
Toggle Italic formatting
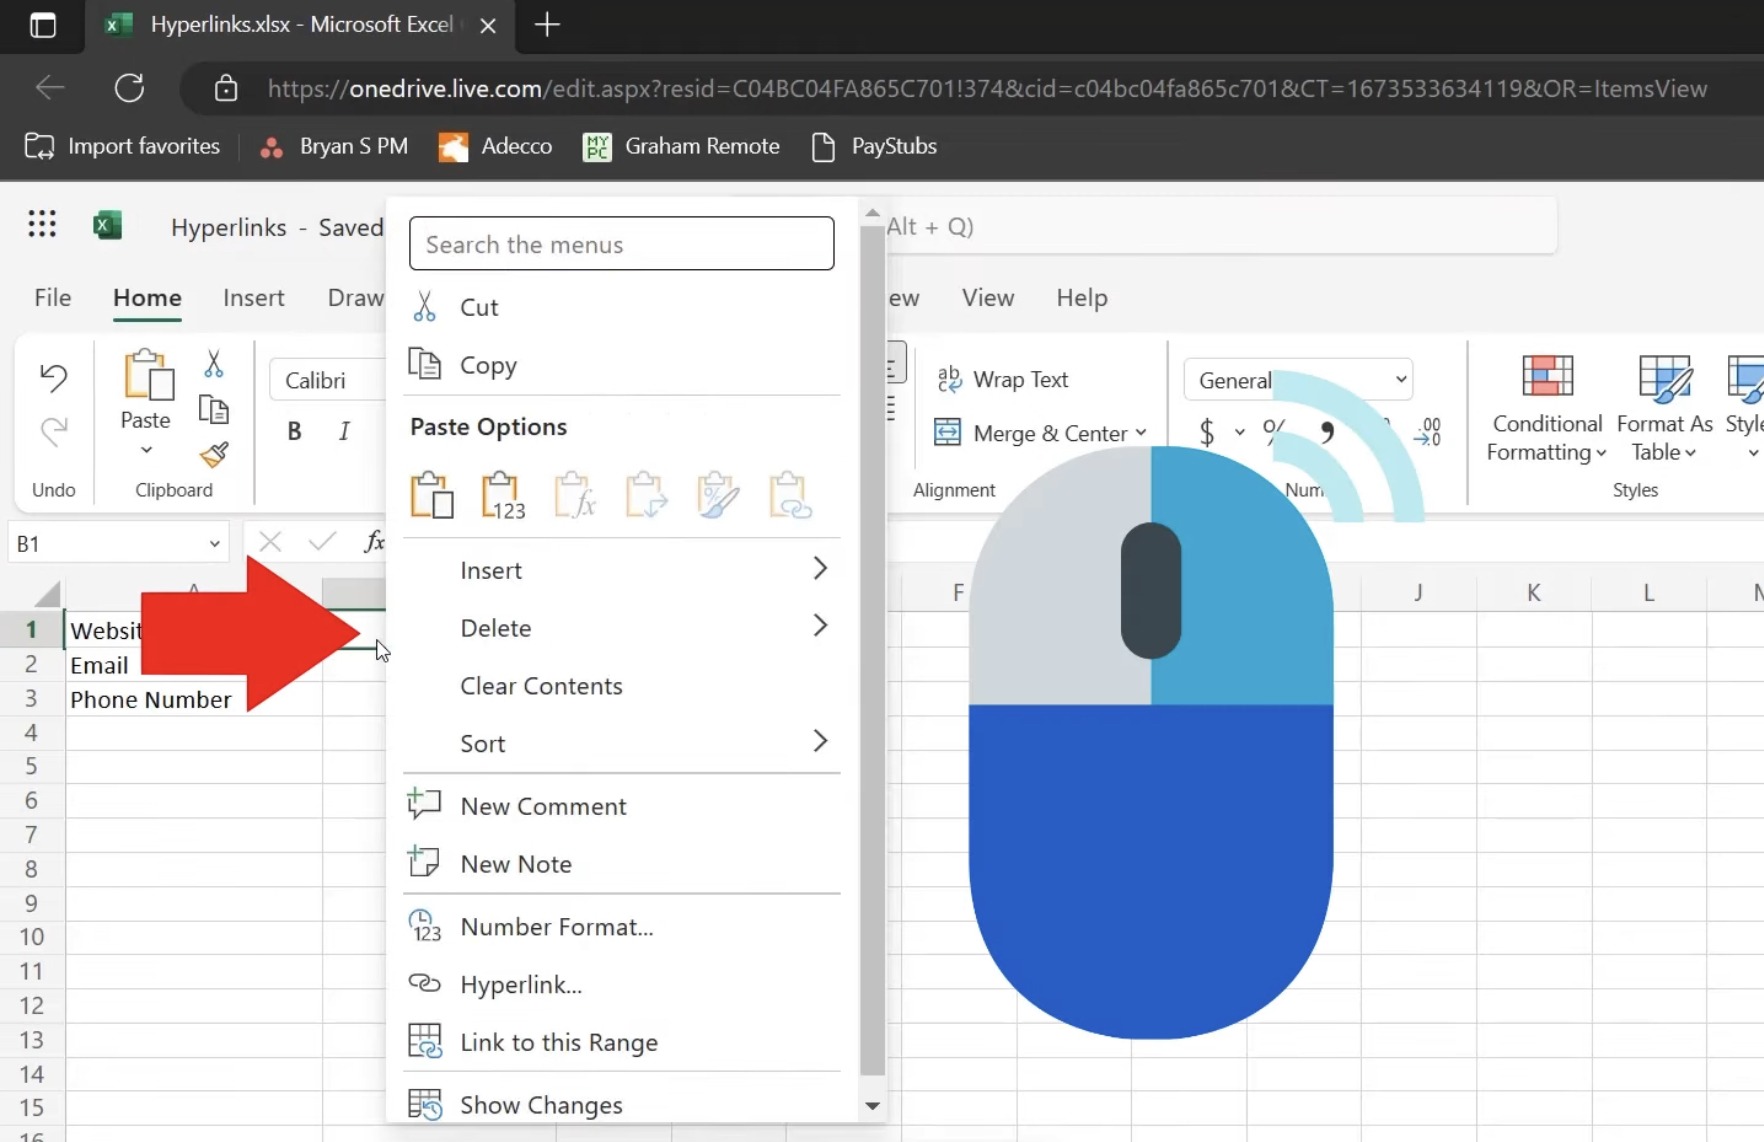[x=344, y=431]
